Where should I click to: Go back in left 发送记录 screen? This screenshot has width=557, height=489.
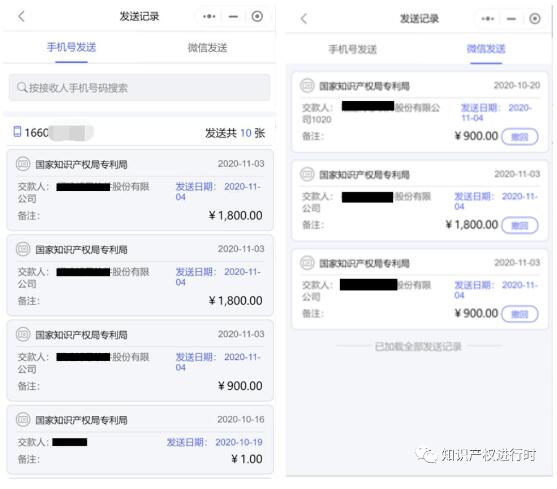pos(21,16)
